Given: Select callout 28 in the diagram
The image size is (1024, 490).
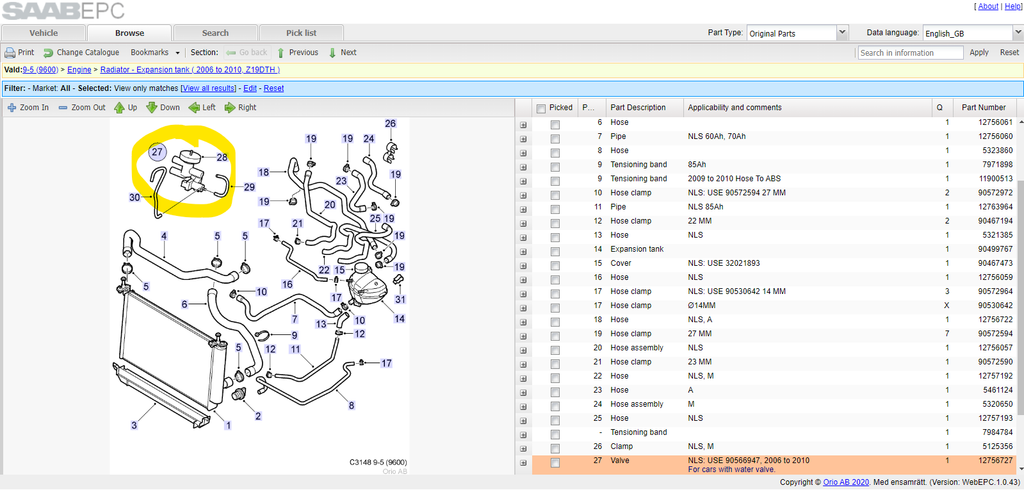Looking at the screenshot, I should point(222,157).
